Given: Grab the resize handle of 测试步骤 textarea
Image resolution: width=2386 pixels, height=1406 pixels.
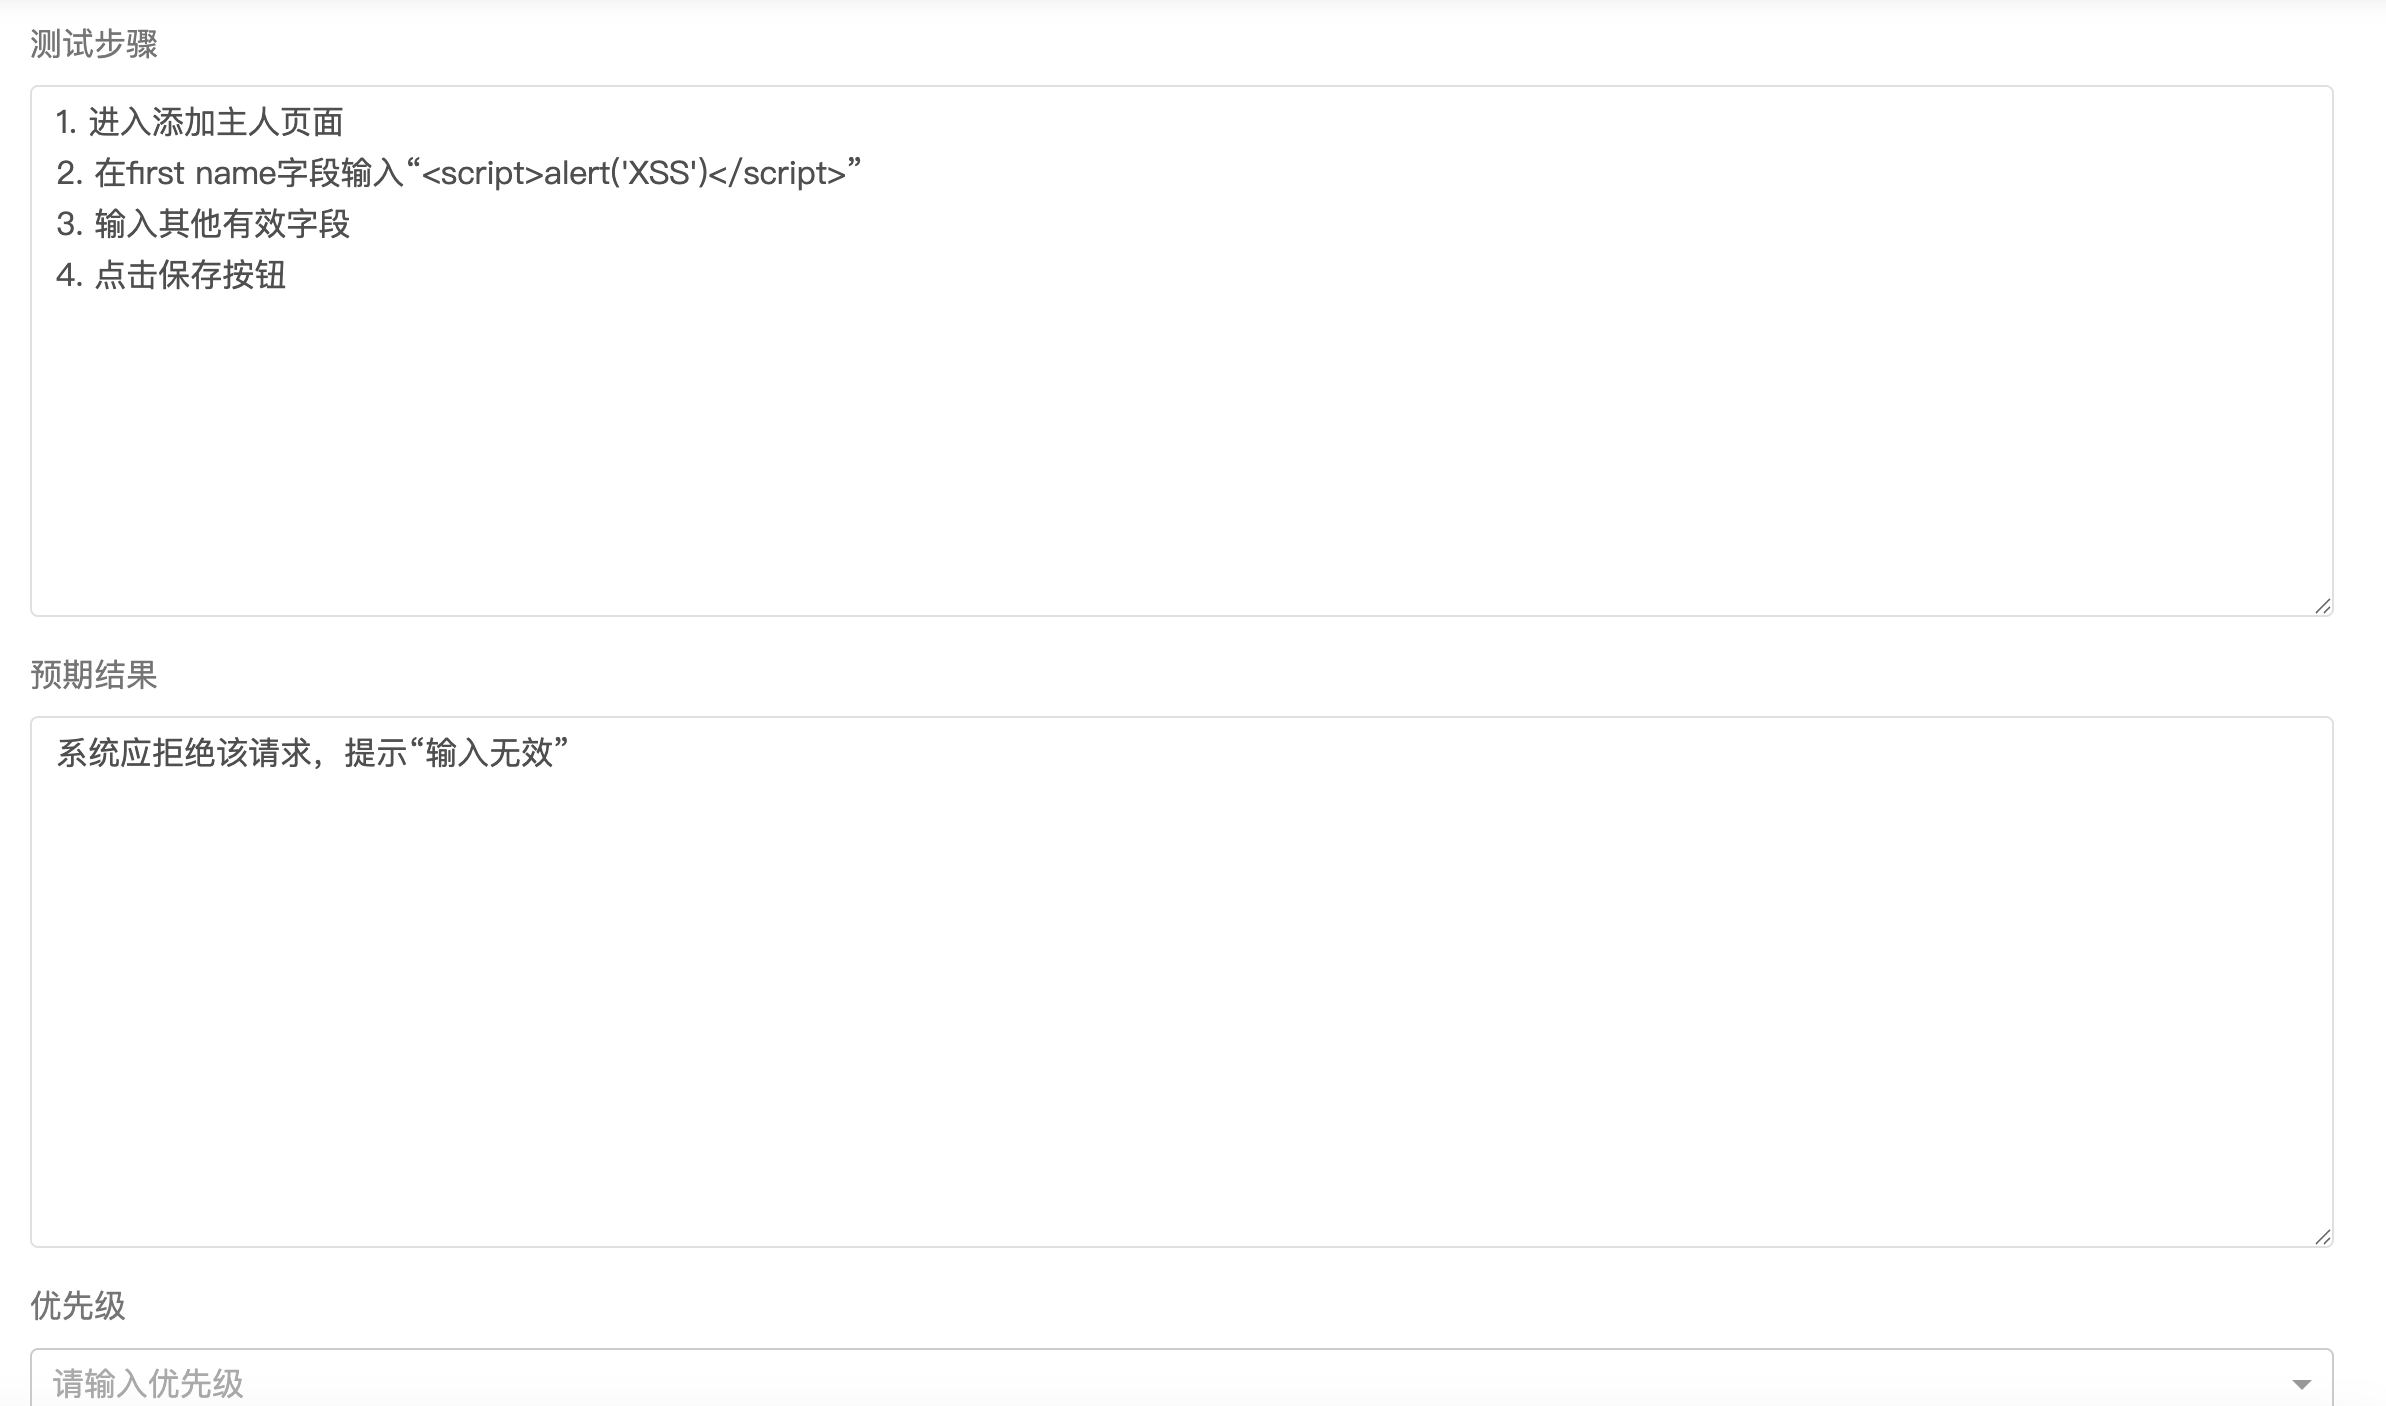Looking at the screenshot, I should tap(2322, 606).
